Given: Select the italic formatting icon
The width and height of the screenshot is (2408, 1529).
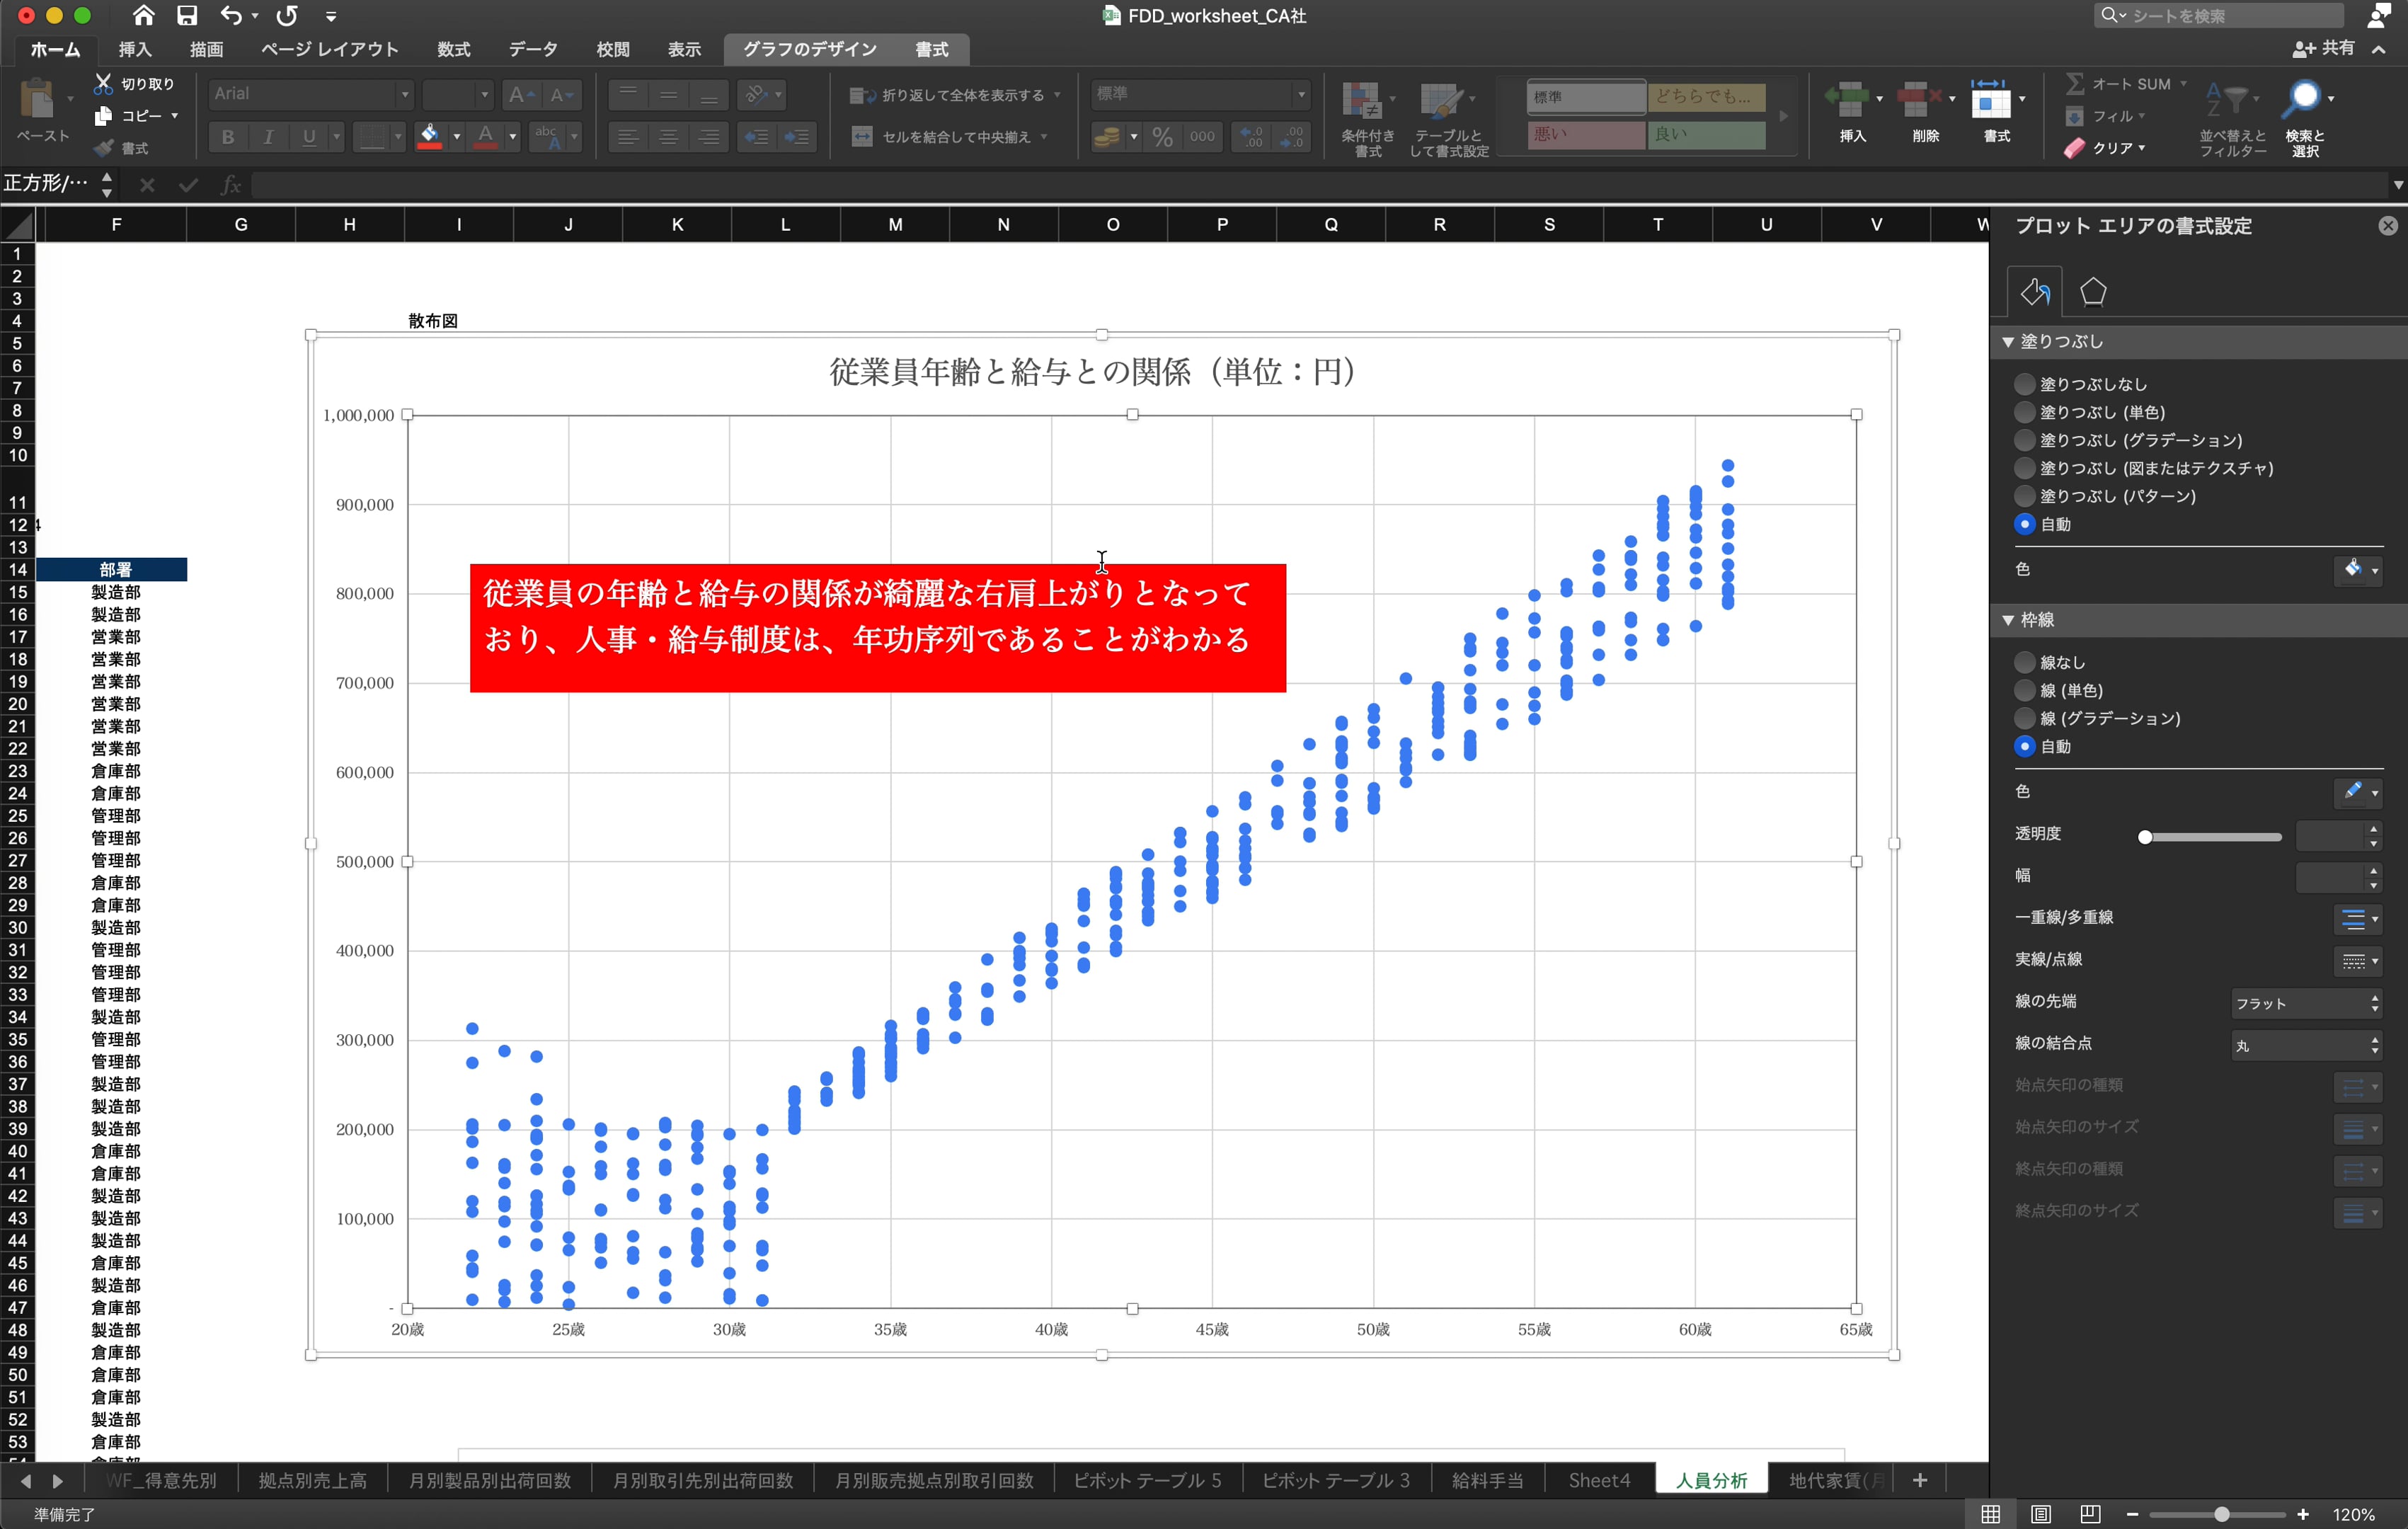Looking at the screenshot, I should 268,137.
